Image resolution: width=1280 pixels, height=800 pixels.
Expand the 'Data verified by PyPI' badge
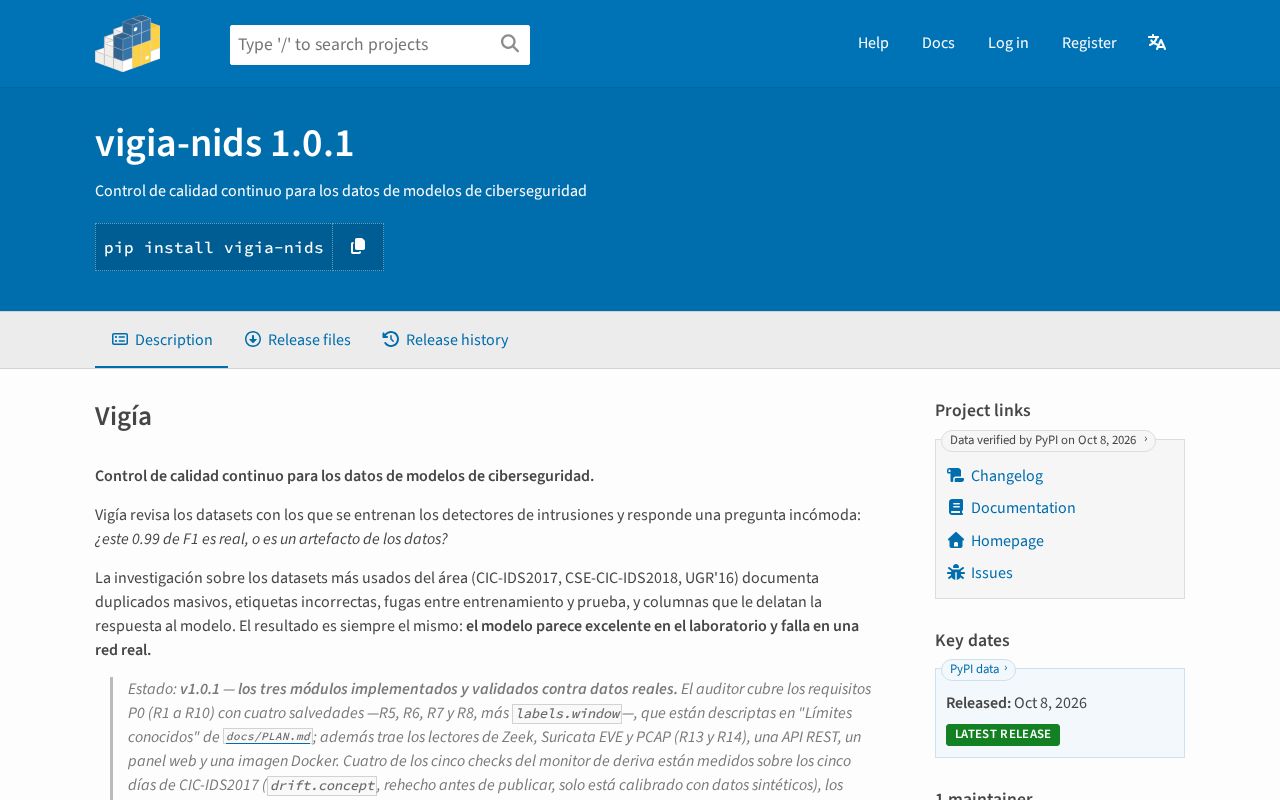coord(1048,440)
